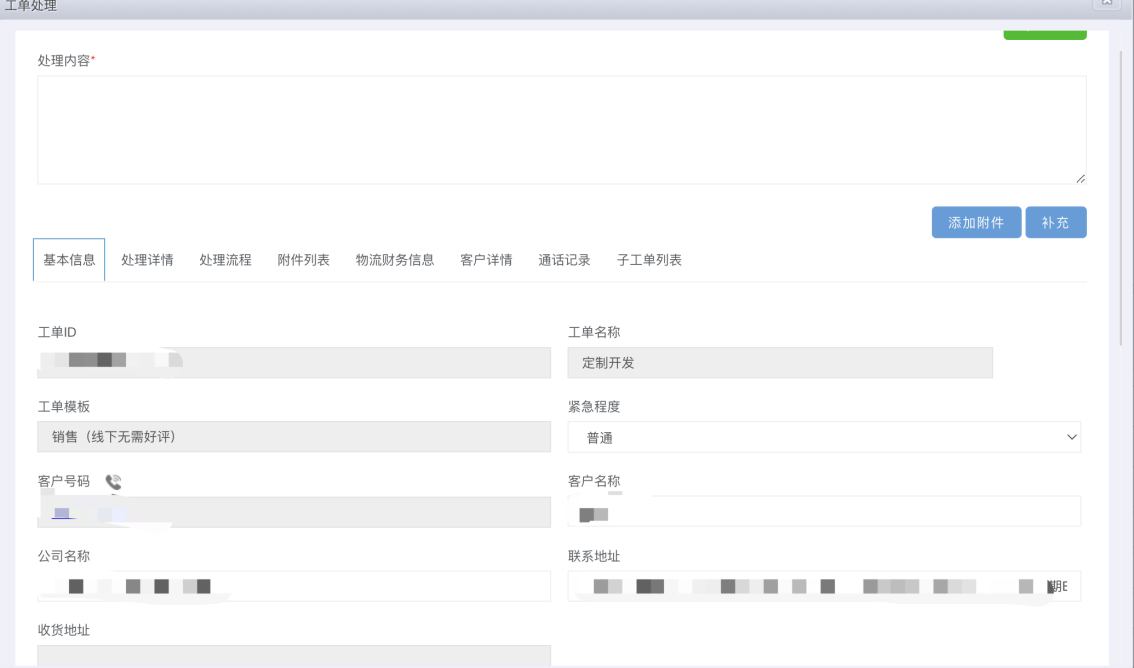The height and width of the screenshot is (668, 1134).
Task: Show the 通话记录 tab
Action: 564,260
